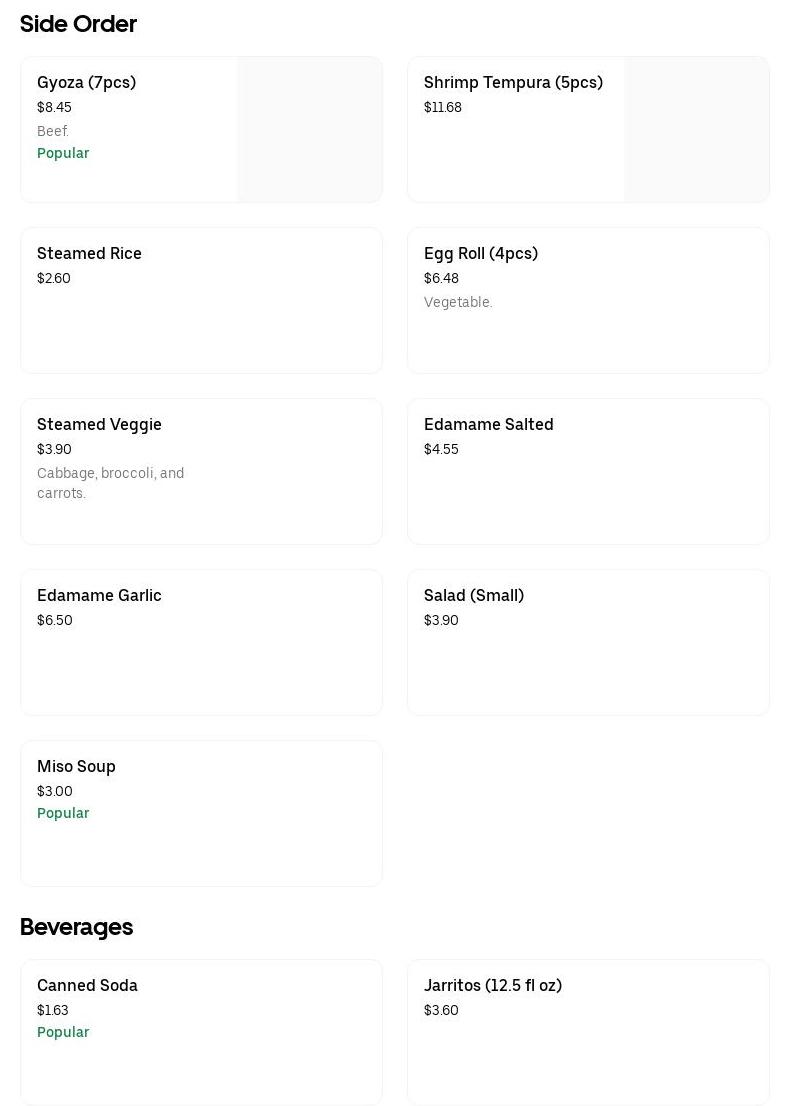The width and height of the screenshot is (804, 1106).
Task: Open the Steamed Rice menu card
Action: click(201, 300)
